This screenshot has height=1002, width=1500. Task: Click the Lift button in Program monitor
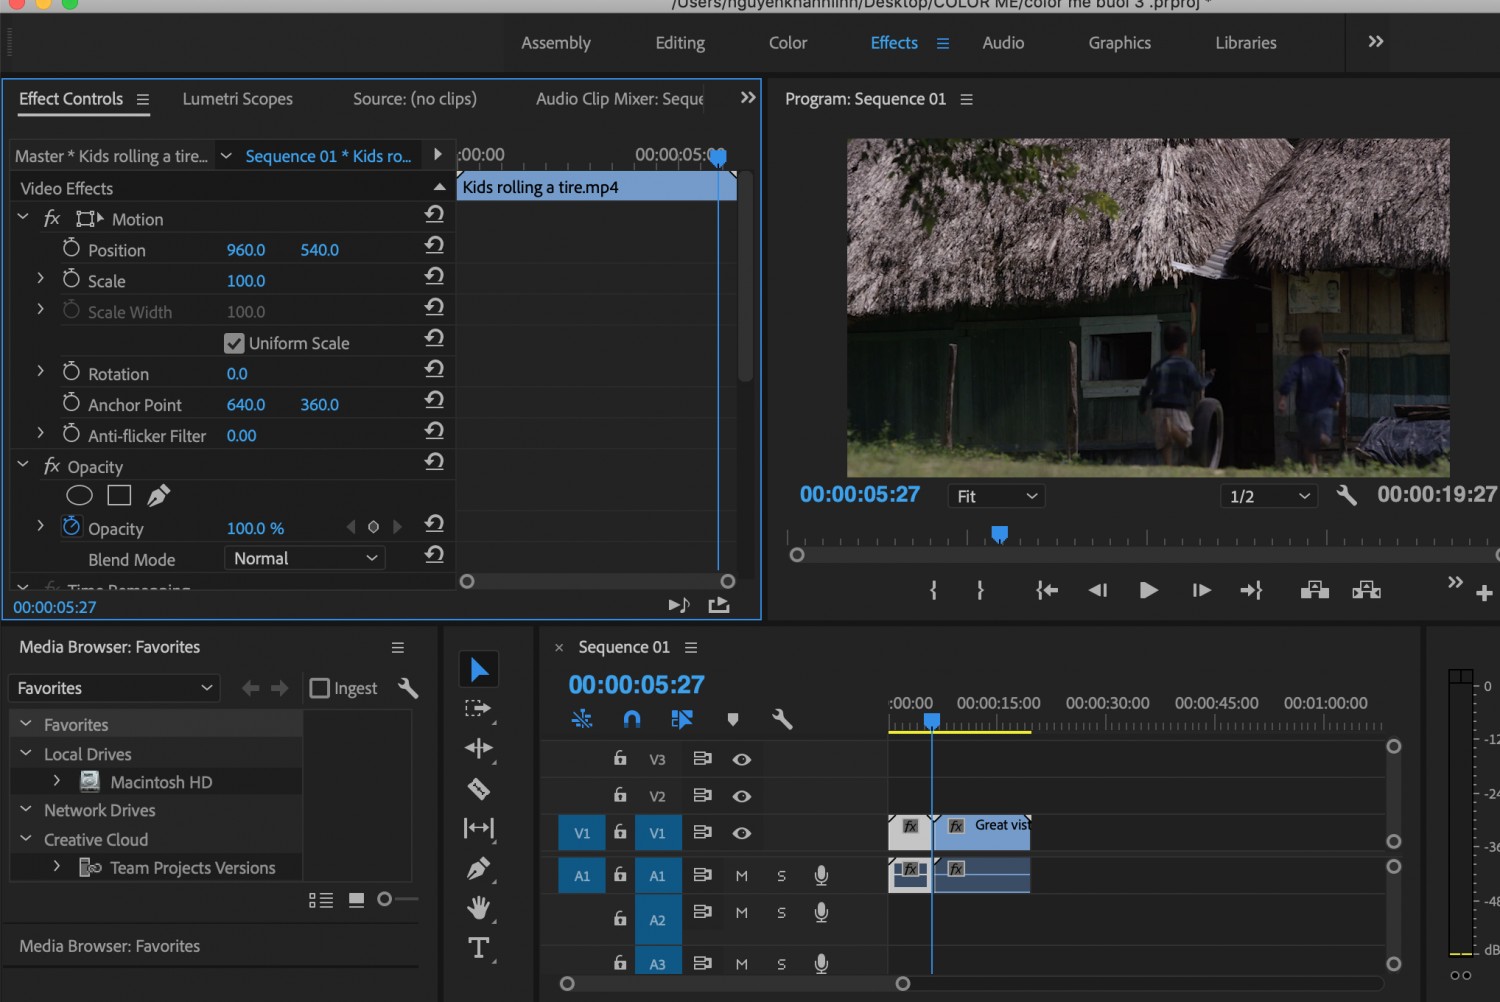pyautogui.click(x=1314, y=590)
